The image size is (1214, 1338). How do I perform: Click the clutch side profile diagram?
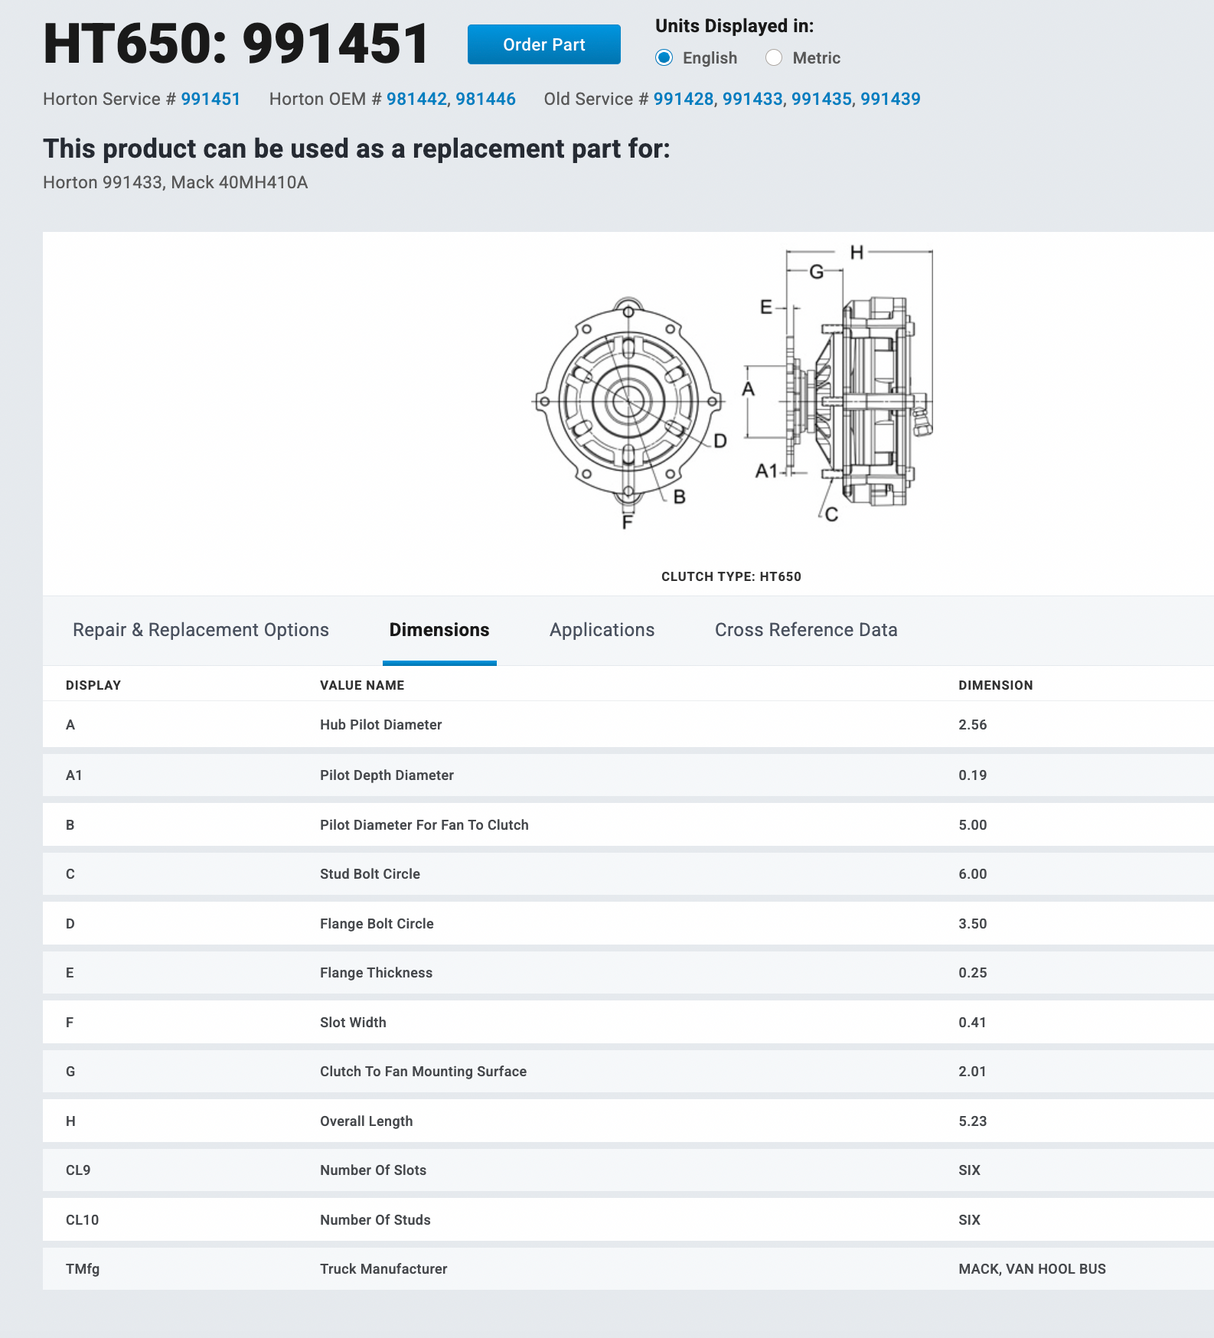tap(860, 400)
